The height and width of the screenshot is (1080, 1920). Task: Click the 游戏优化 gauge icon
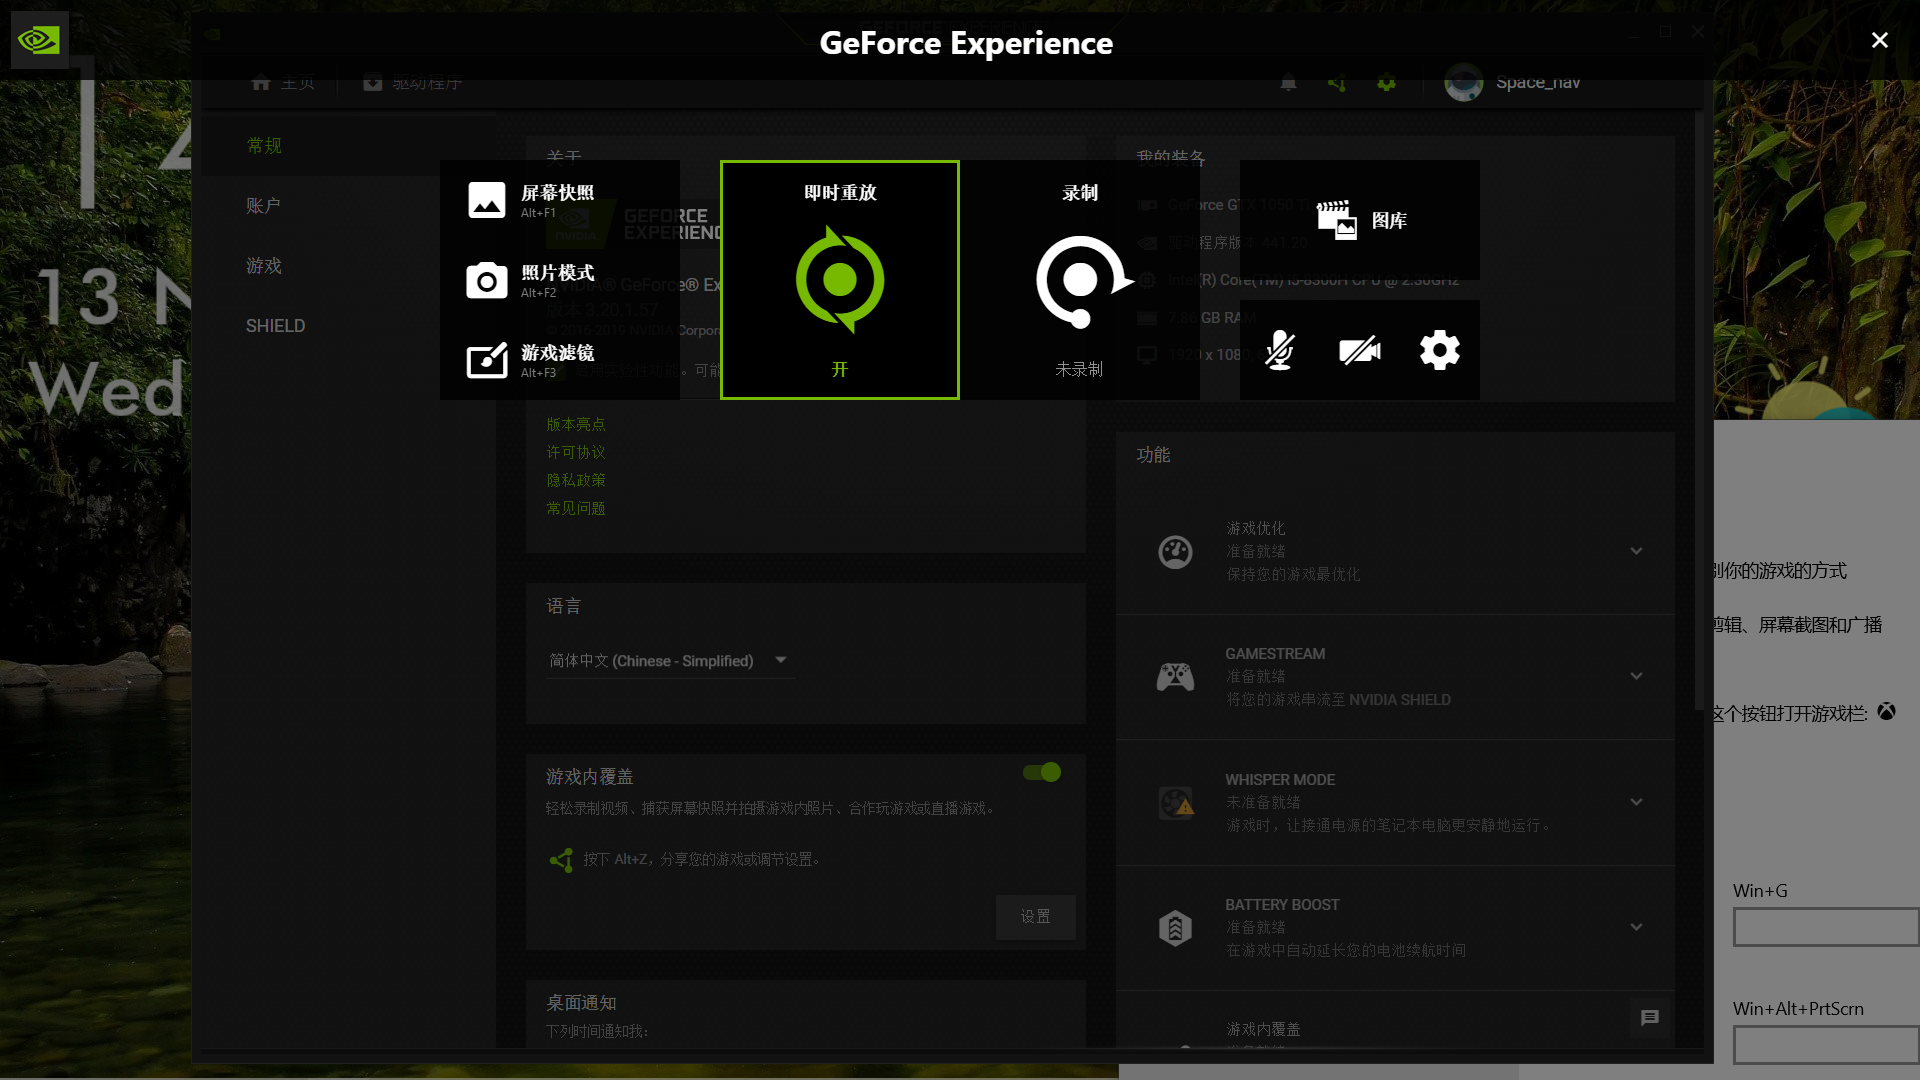click(x=1175, y=552)
